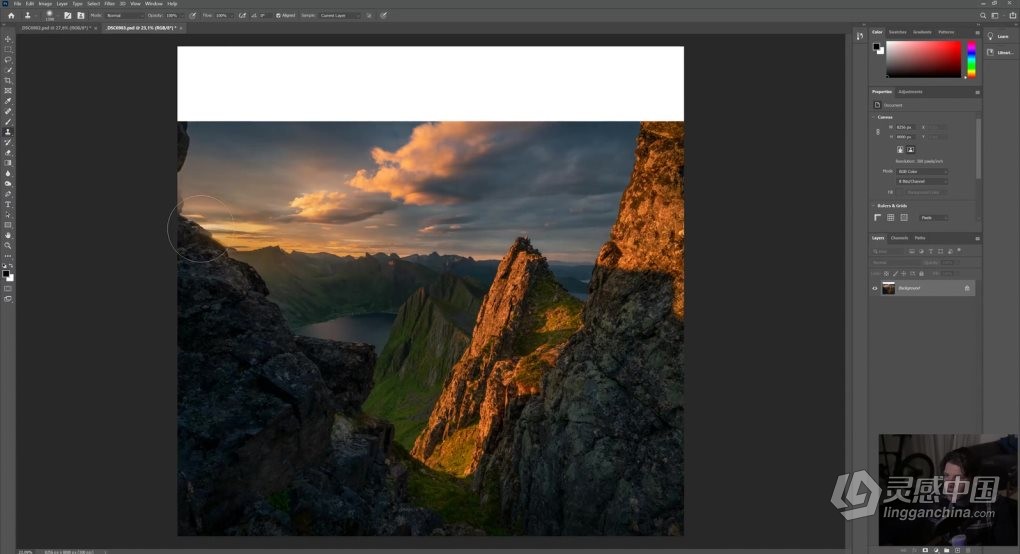Screen dimensions: 1020x554
Task: Set canvas orientation to portrait
Action: (x=900, y=150)
